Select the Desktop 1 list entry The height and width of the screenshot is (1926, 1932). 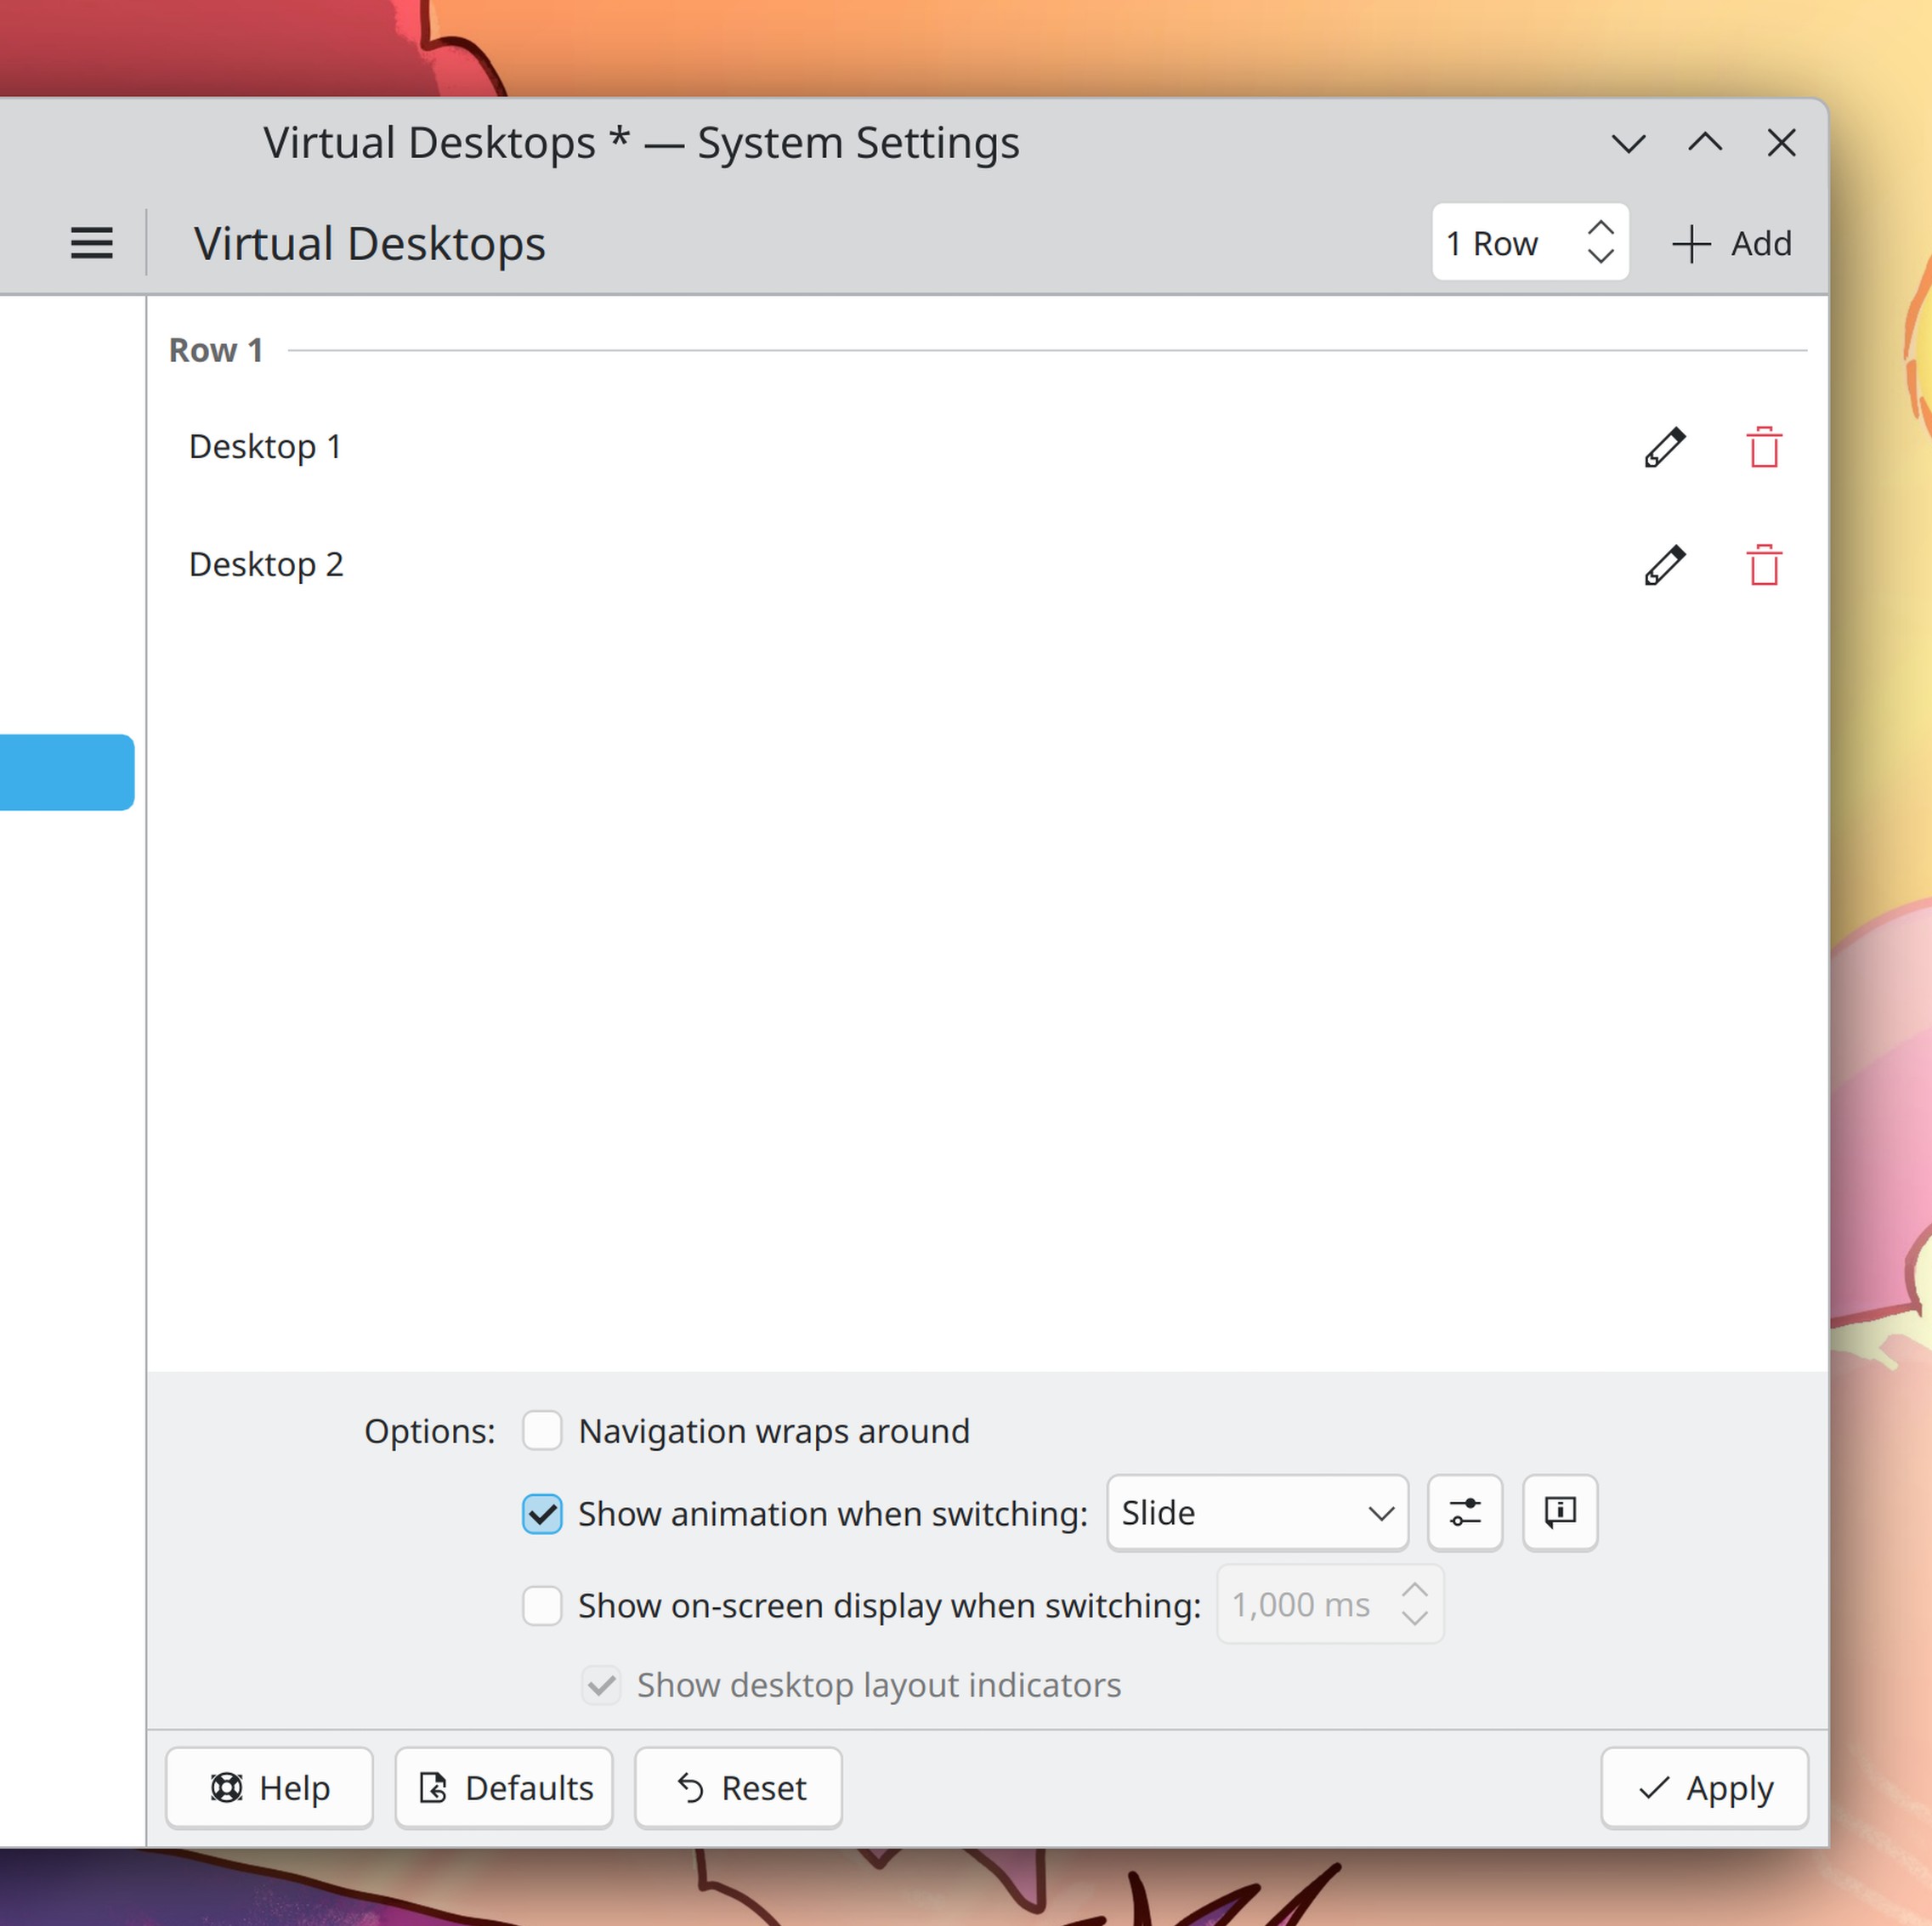[265, 447]
